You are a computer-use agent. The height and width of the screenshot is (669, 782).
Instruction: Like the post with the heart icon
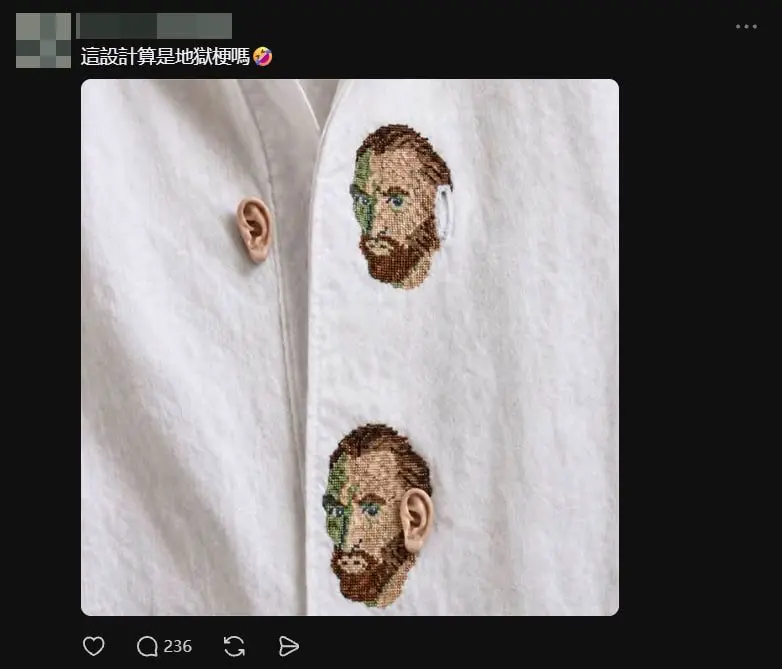tap(94, 646)
